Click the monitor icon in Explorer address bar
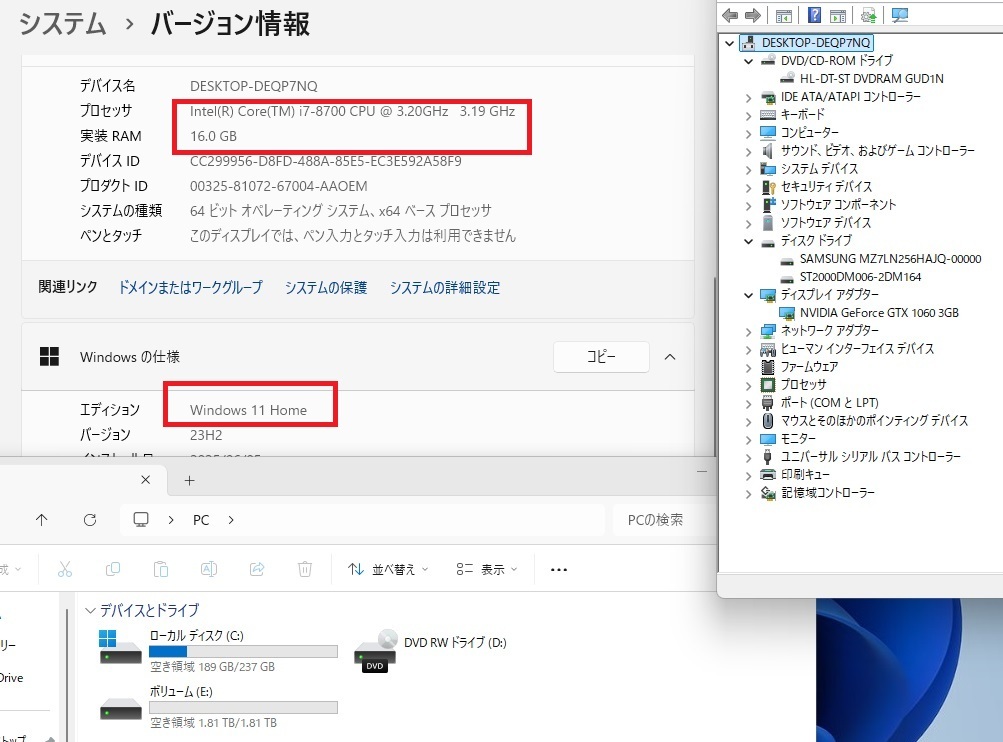1003x742 pixels. [x=141, y=519]
